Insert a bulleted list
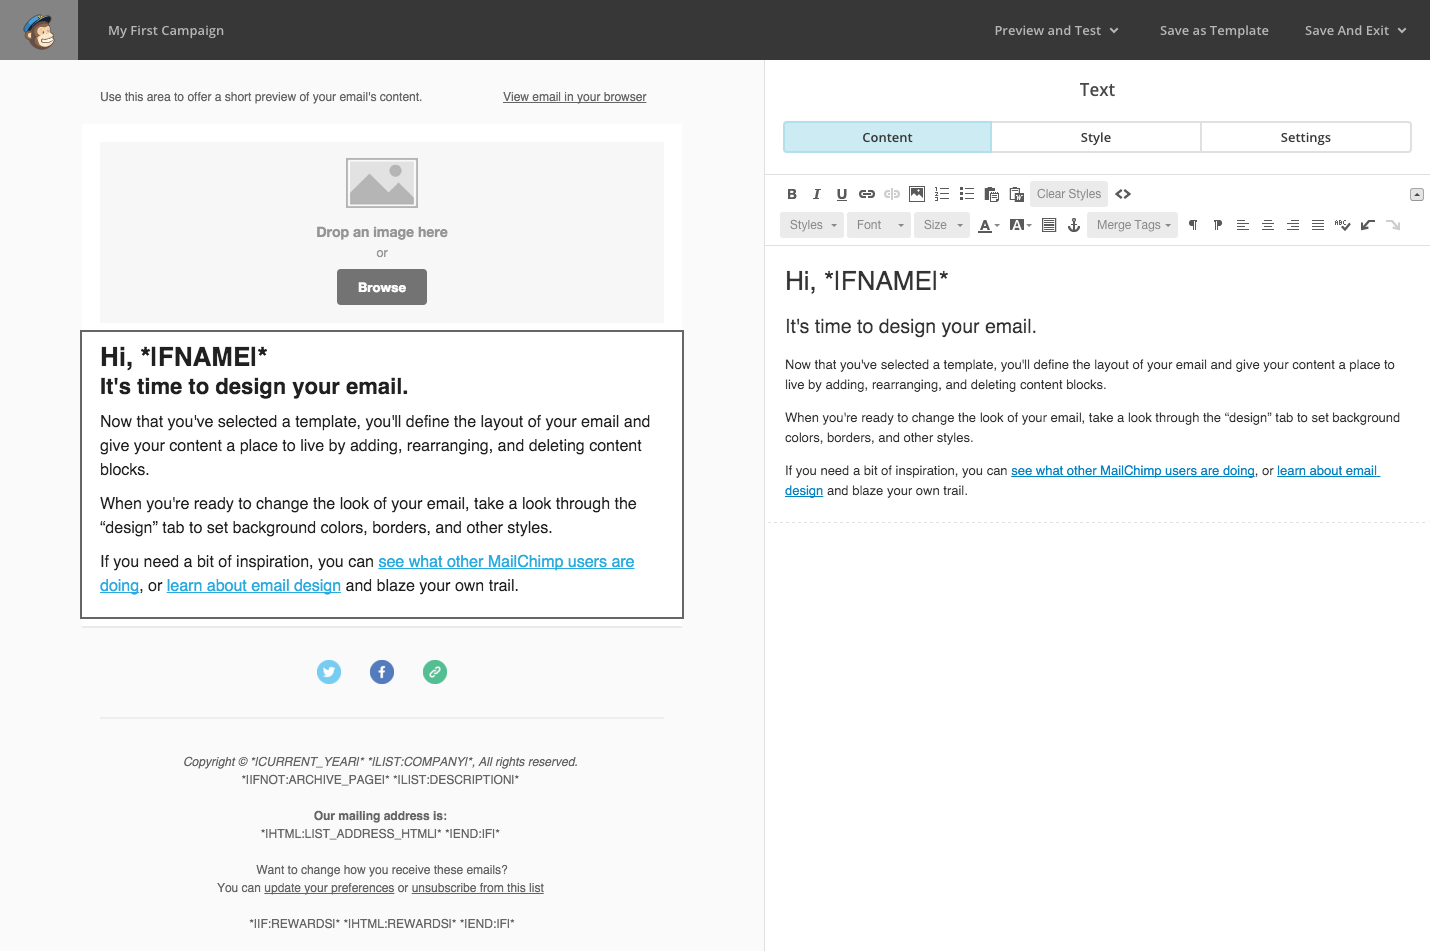 click(x=967, y=194)
